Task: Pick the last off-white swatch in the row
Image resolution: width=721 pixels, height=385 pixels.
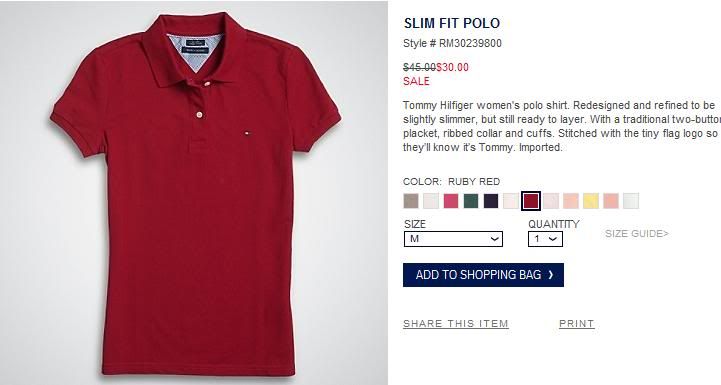Action: pyautogui.click(x=631, y=201)
